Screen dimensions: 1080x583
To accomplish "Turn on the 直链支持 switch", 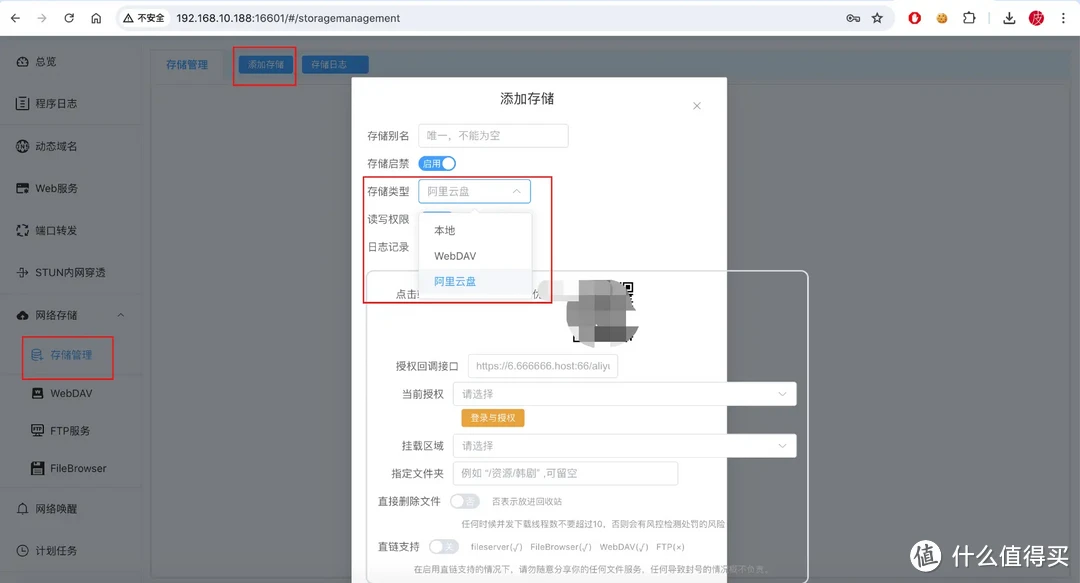I will click(444, 547).
